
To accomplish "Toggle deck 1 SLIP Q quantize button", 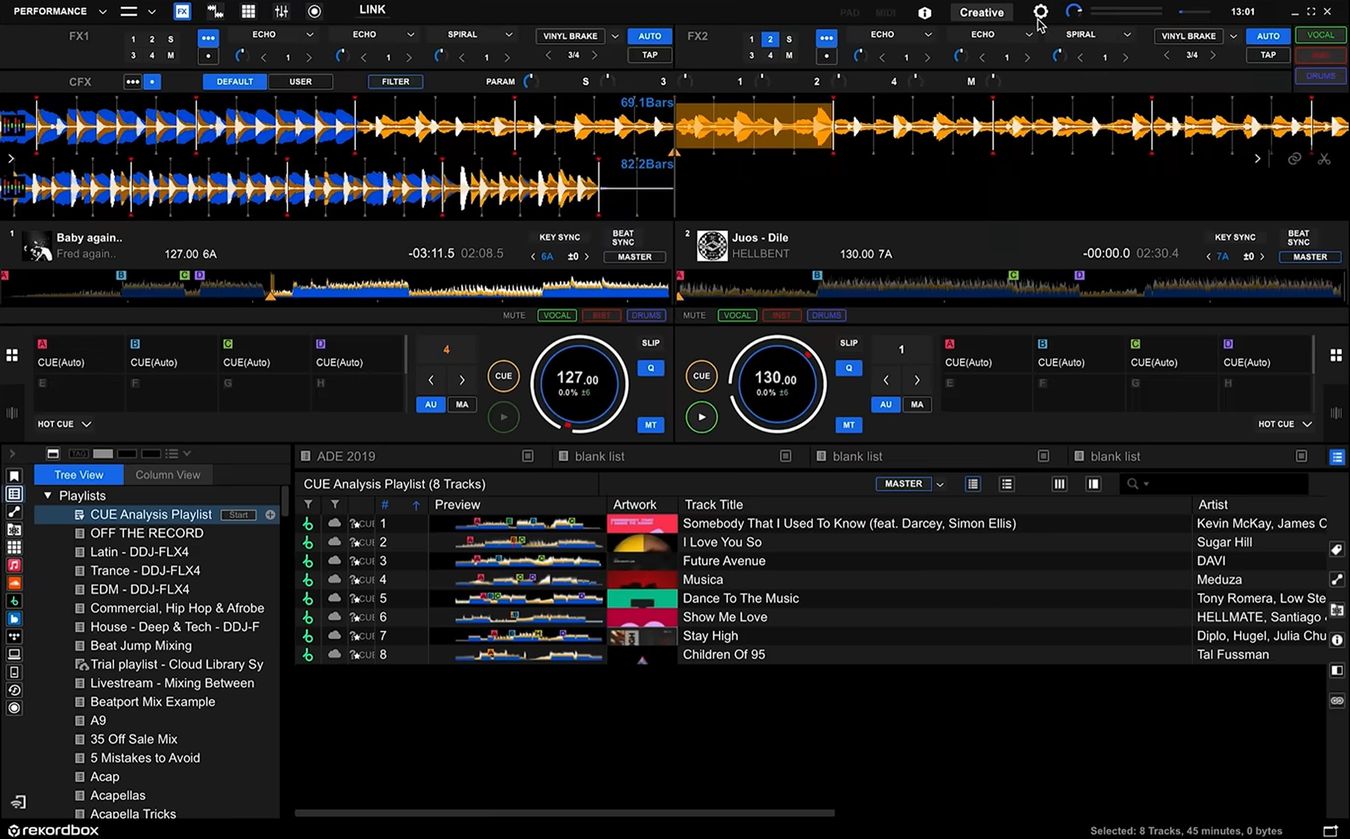I will click(x=650, y=368).
